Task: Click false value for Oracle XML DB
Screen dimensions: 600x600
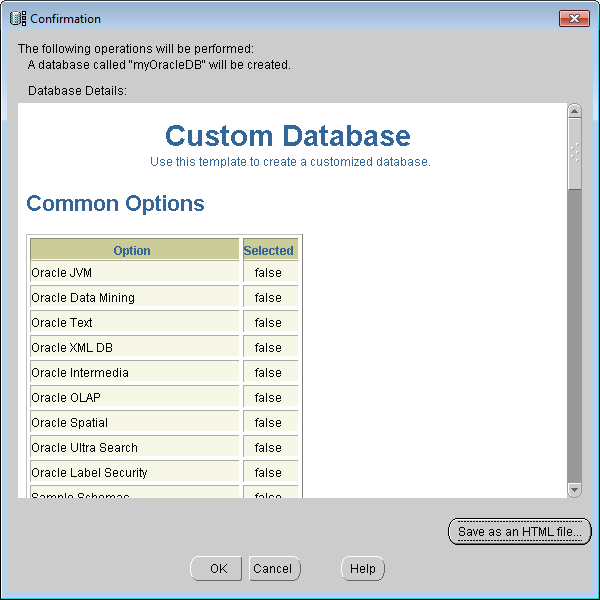Action: coord(268,347)
